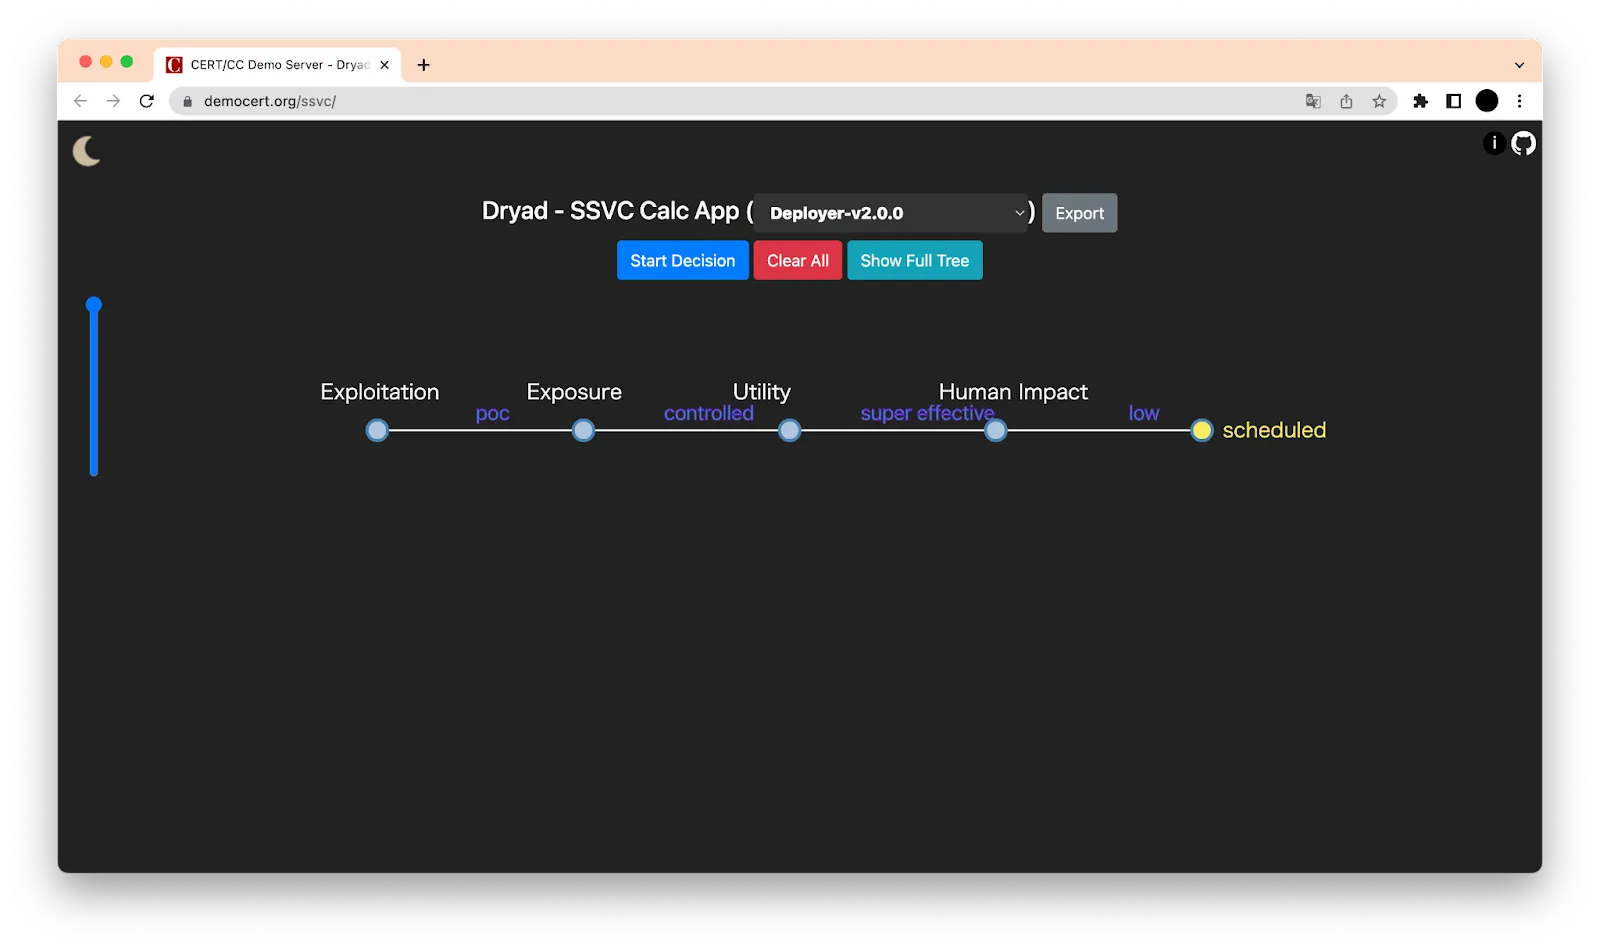The image size is (1600, 949).
Task: Open the extensions puzzle icon
Action: [1420, 101]
